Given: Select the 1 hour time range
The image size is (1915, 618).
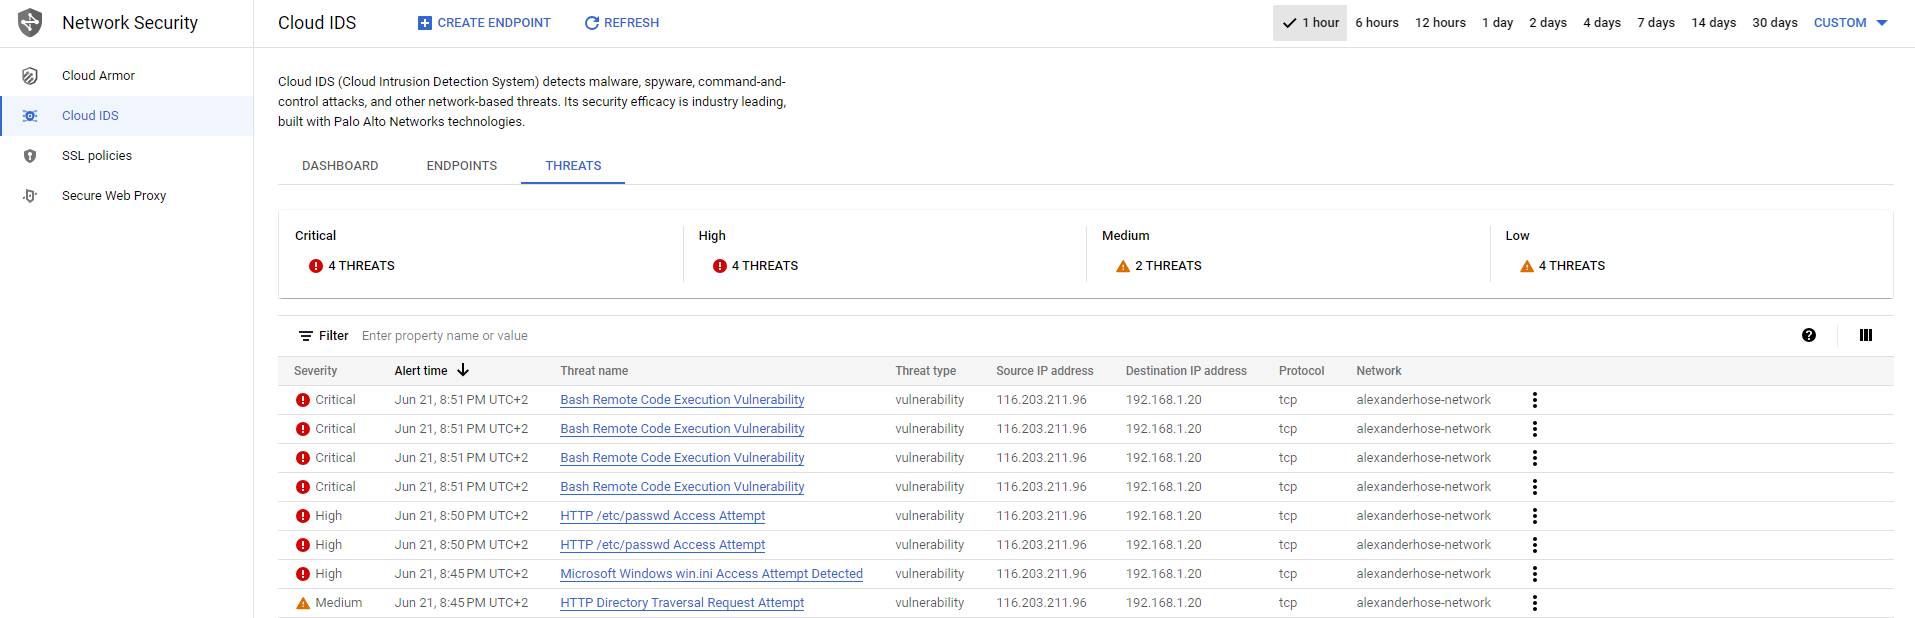Looking at the screenshot, I should (x=1310, y=23).
